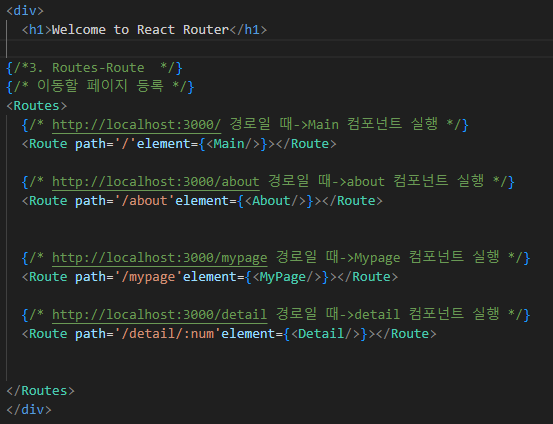Open the http://localhost:3000/detail link

pos(160,315)
